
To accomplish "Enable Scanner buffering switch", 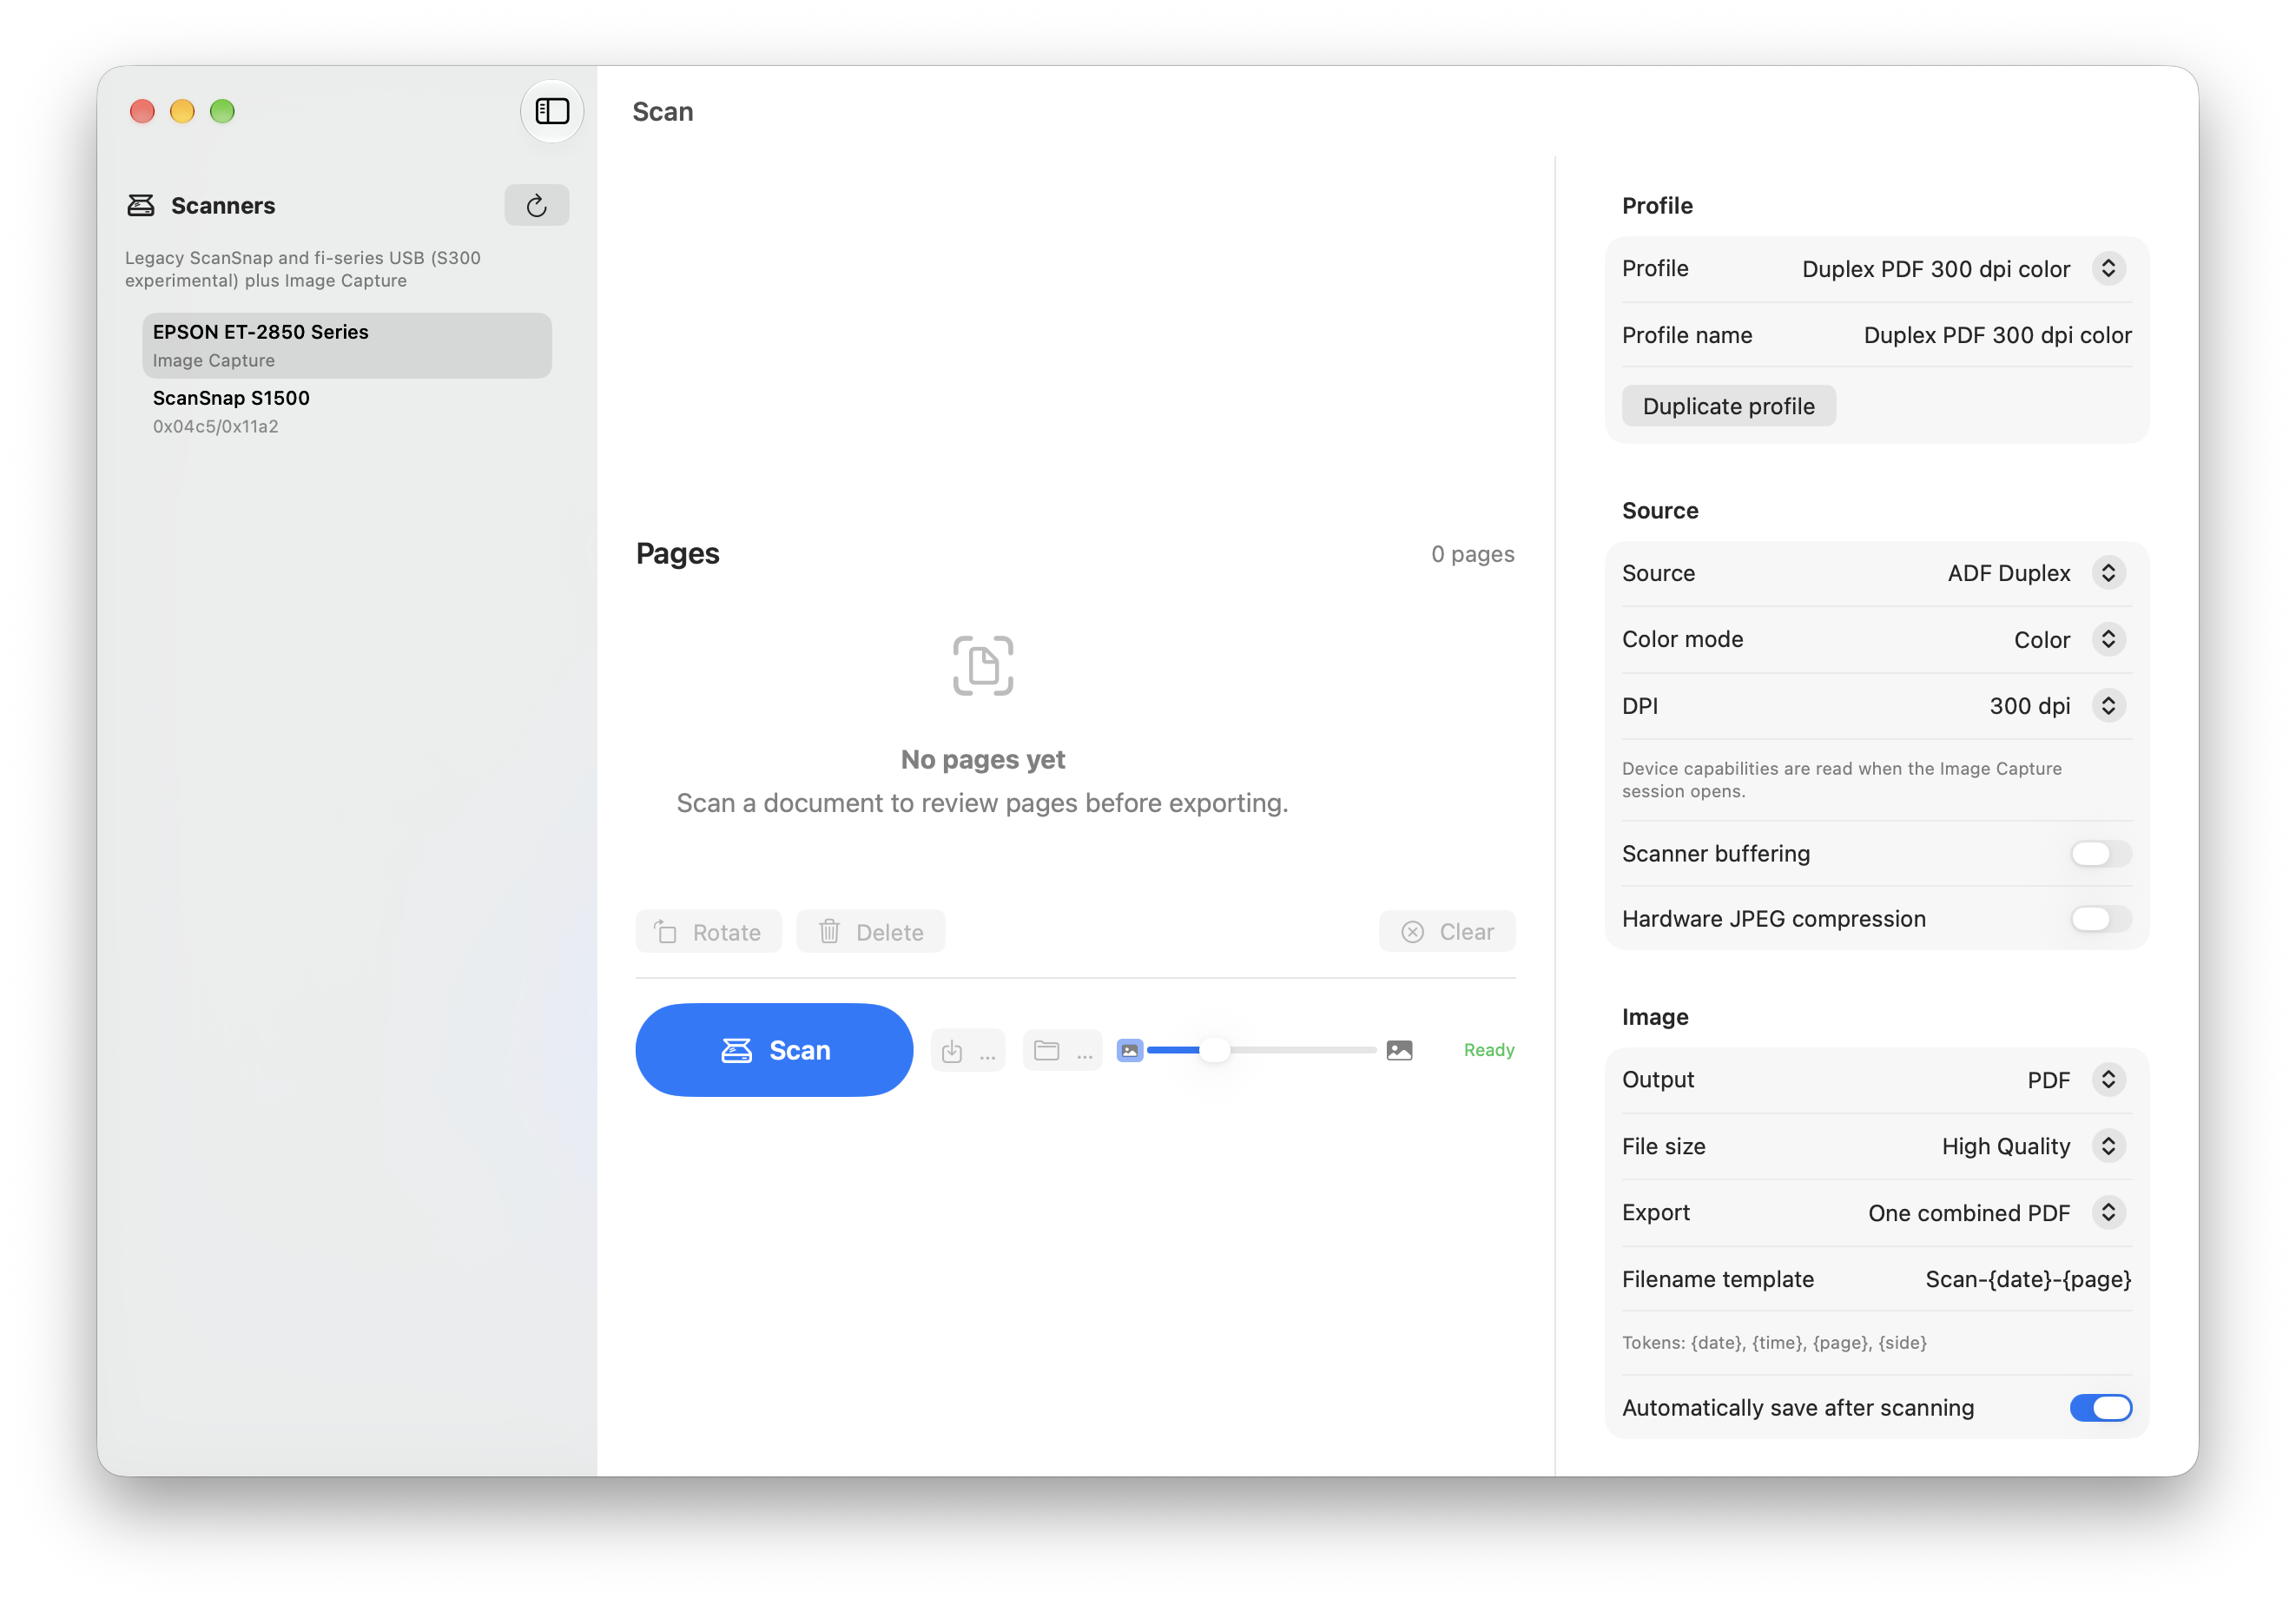I will click(2100, 853).
